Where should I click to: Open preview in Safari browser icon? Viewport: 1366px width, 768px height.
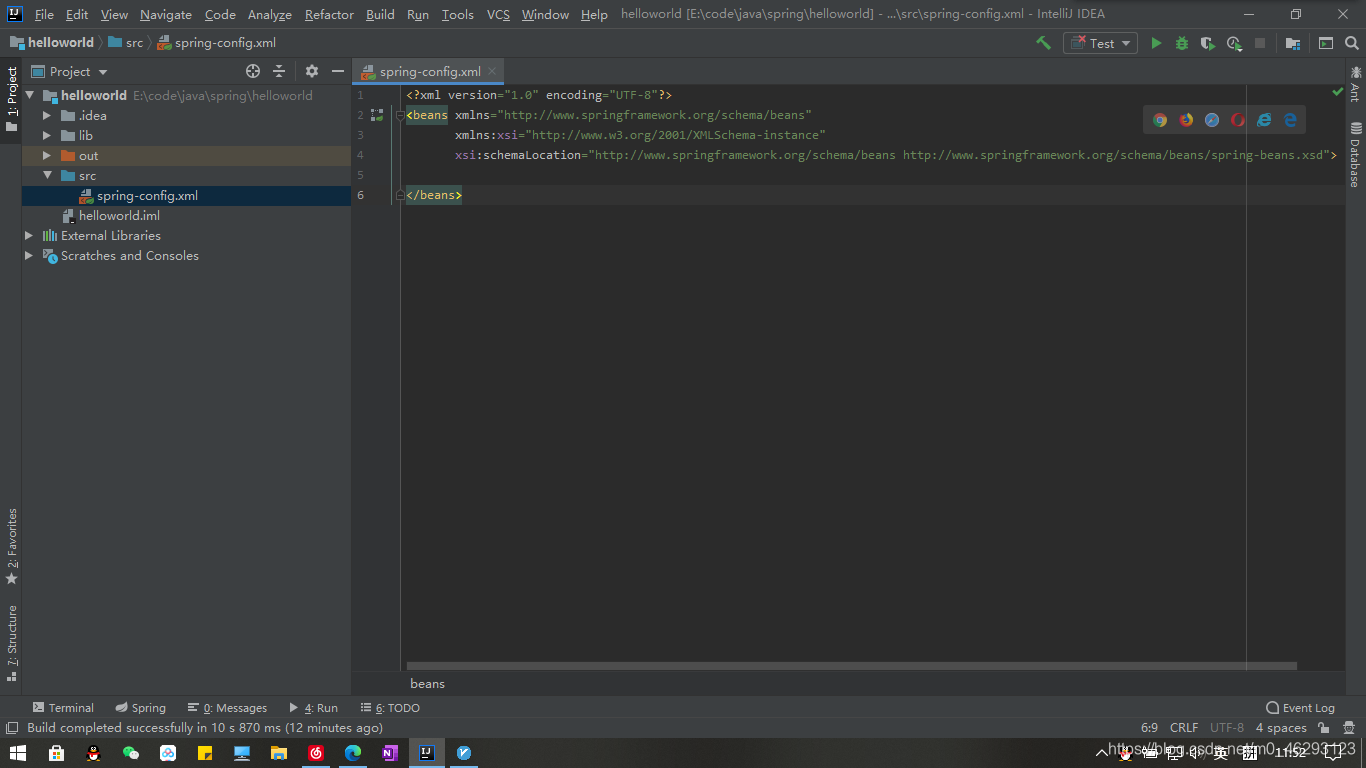coord(1212,120)
